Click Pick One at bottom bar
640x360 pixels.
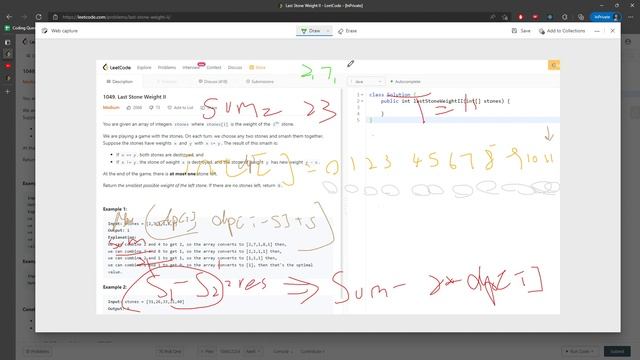[170, 351]
